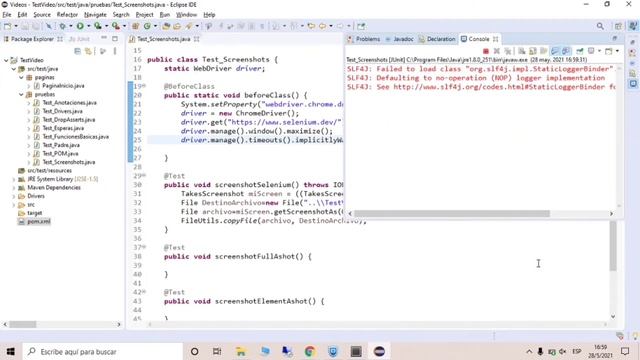Click Maximize icon of Console panel
This screenshot has width=640, height=360.
[x=615, y=38]
